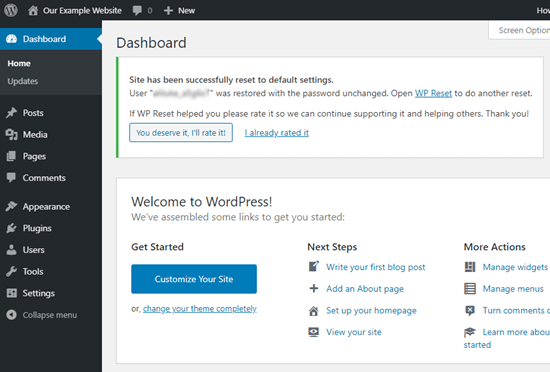The image size is (550, 372).
Task: Click Set up your homepage link
Action: (x=371, y=311)
